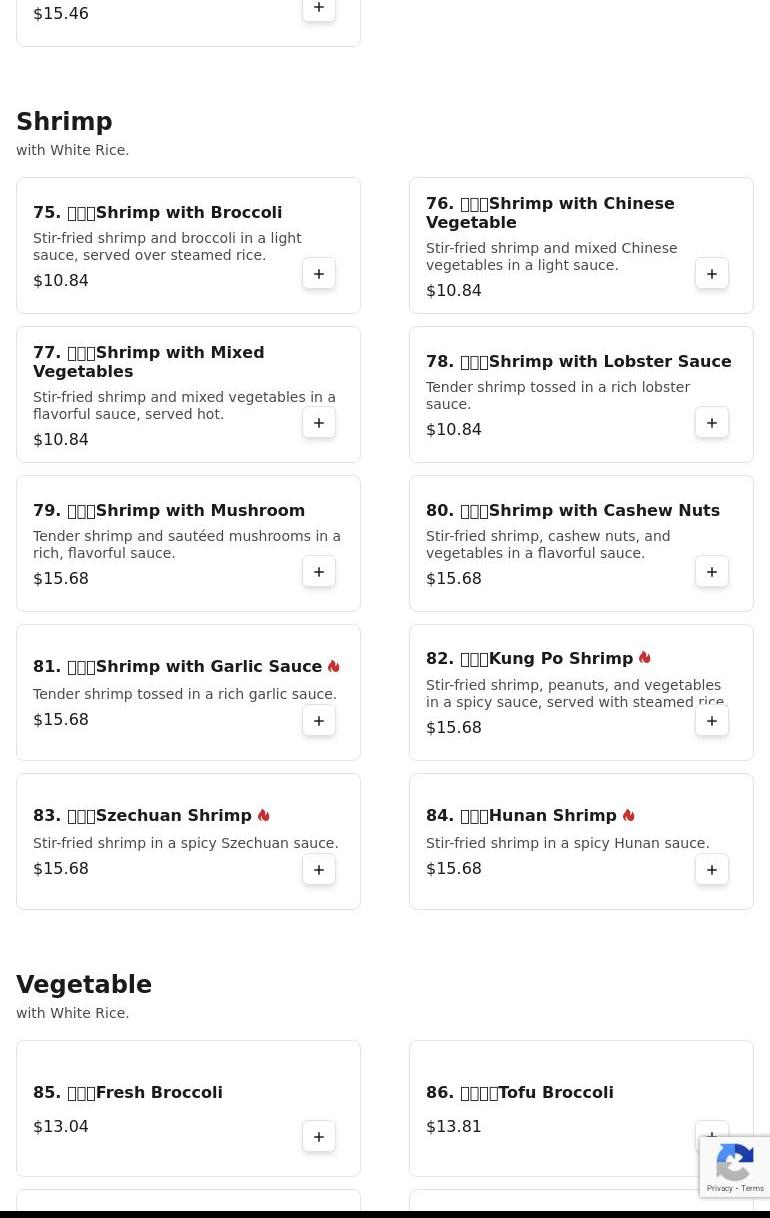Add Shrimp with Broccoli to cart
770x1218 pixels.
[x=319, y=274]
